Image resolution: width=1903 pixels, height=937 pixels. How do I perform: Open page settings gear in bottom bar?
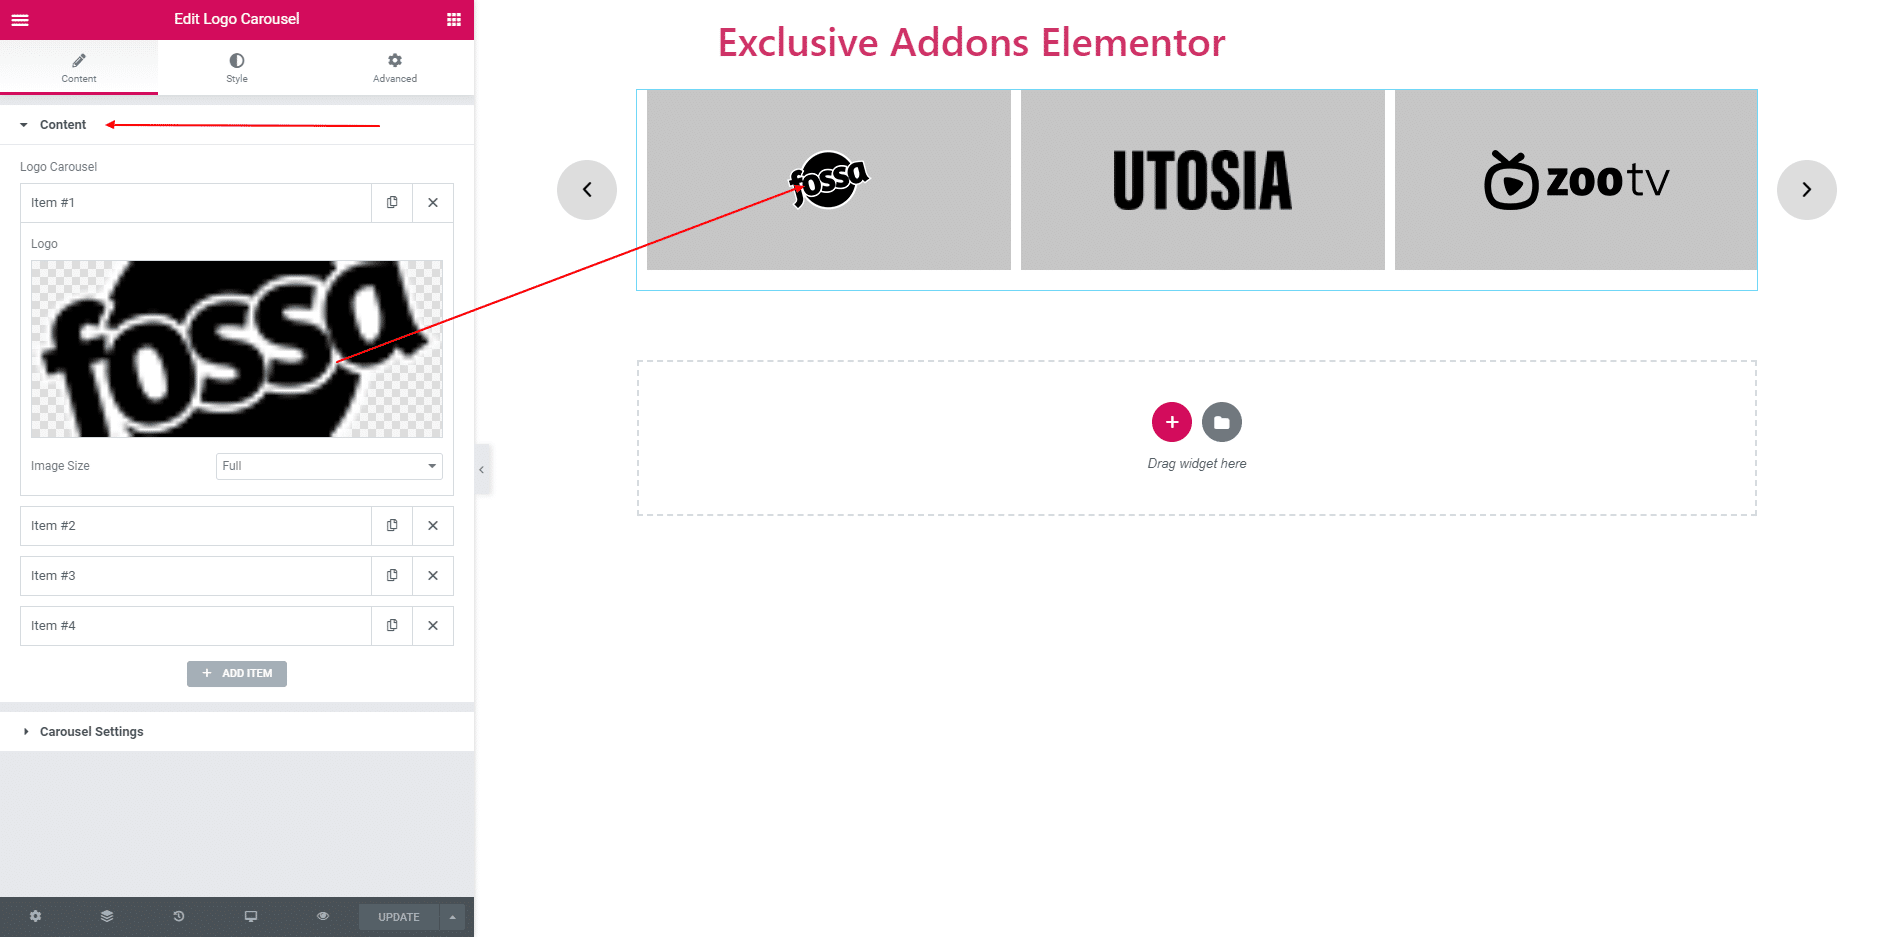[36, 916]
